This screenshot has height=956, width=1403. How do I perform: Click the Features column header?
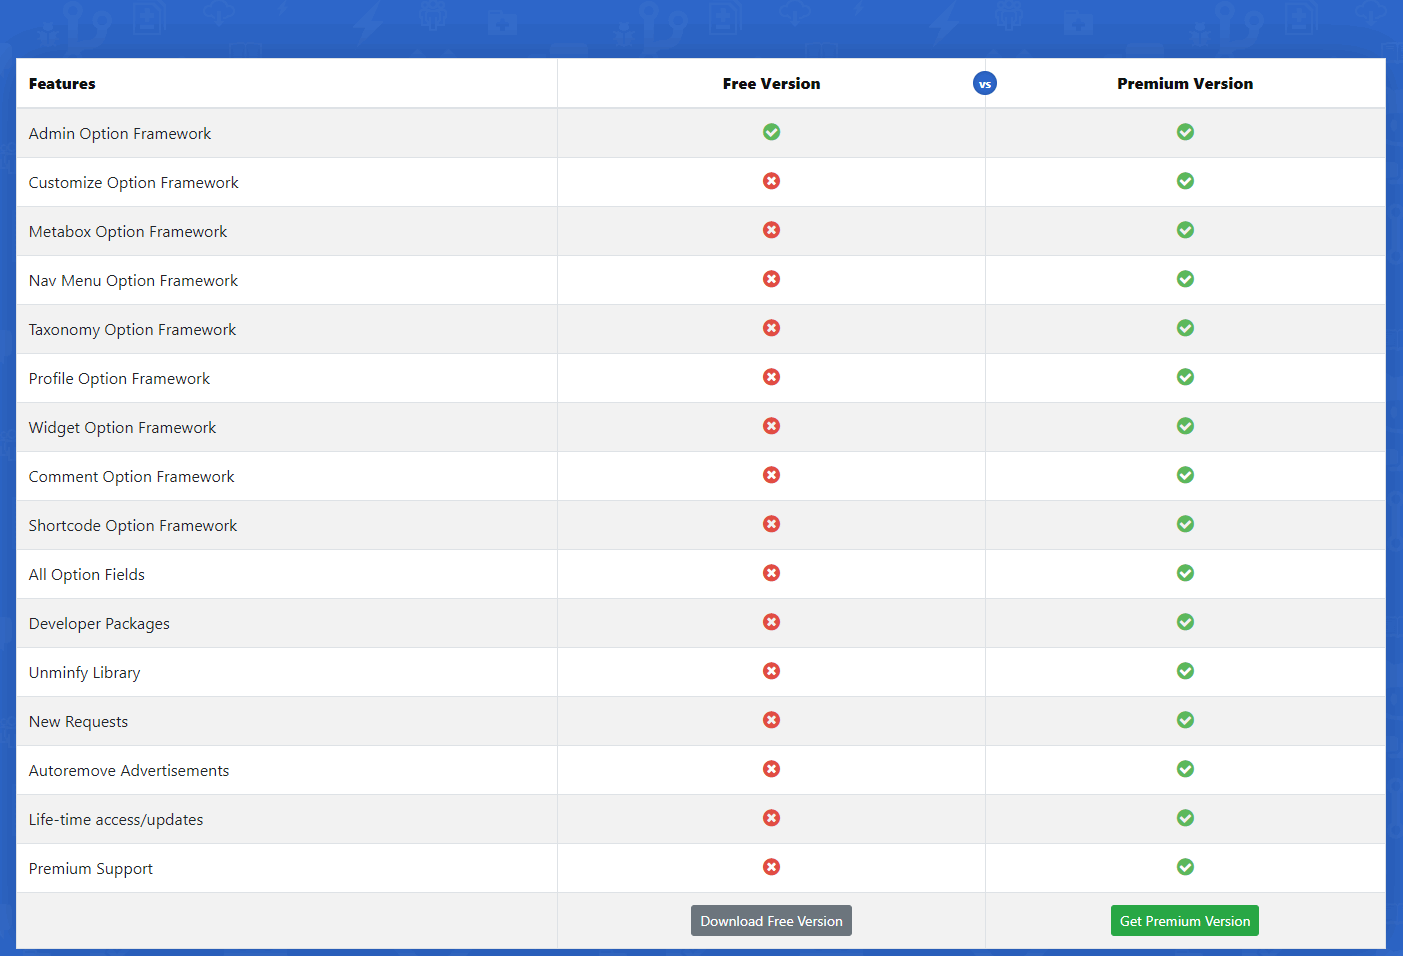[62, 84]
